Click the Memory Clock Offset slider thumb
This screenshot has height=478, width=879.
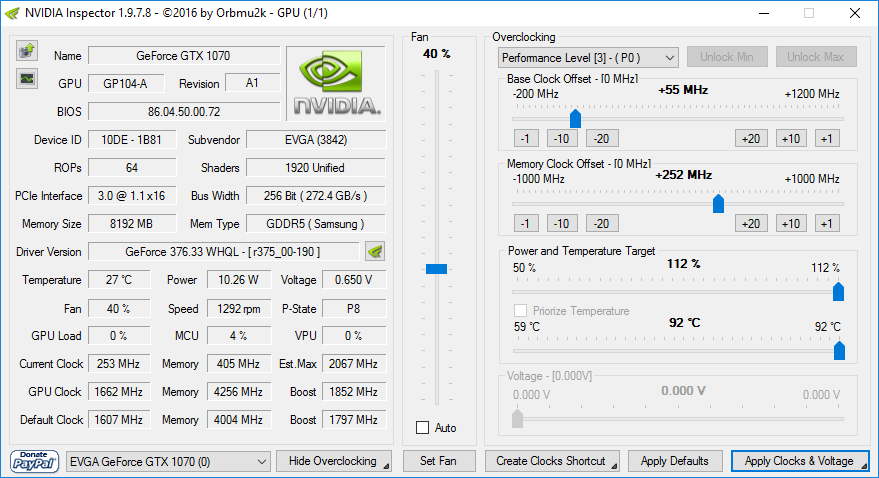[718, 203]
